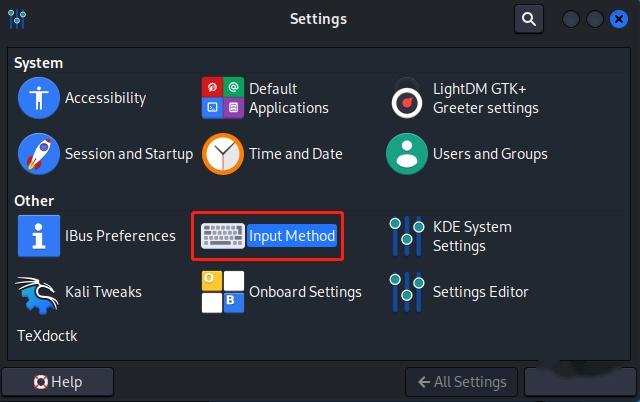Open LightDM GTK+ Greeter settings icon

(407, 98)
